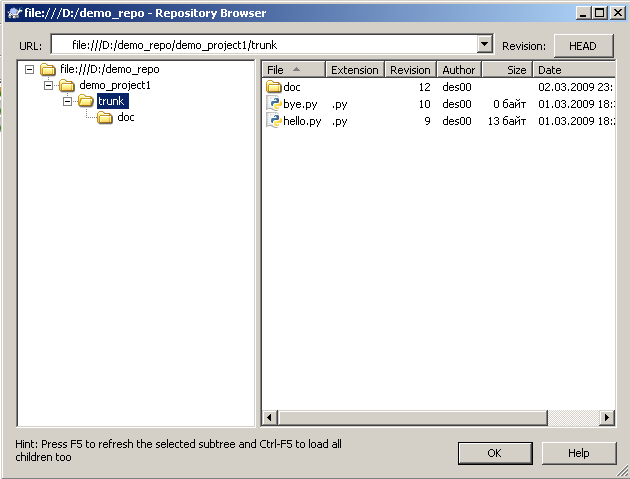Click author des00 in the hello.py row
The height and width of the screenshot is (479, 630).
coord(457,121)
